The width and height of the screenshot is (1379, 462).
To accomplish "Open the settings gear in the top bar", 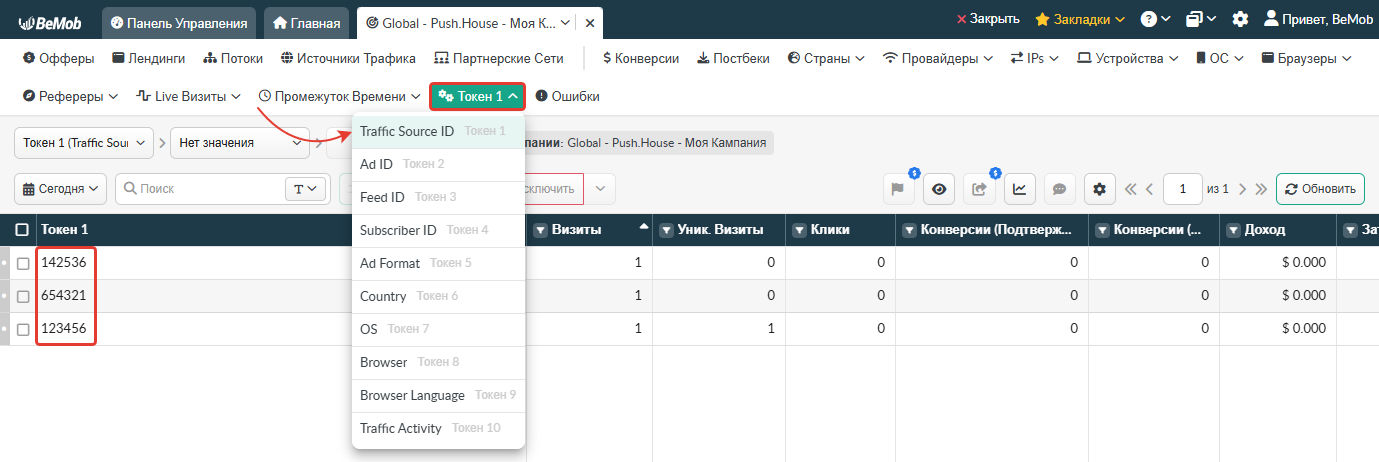I will (x=1240, y=19).
